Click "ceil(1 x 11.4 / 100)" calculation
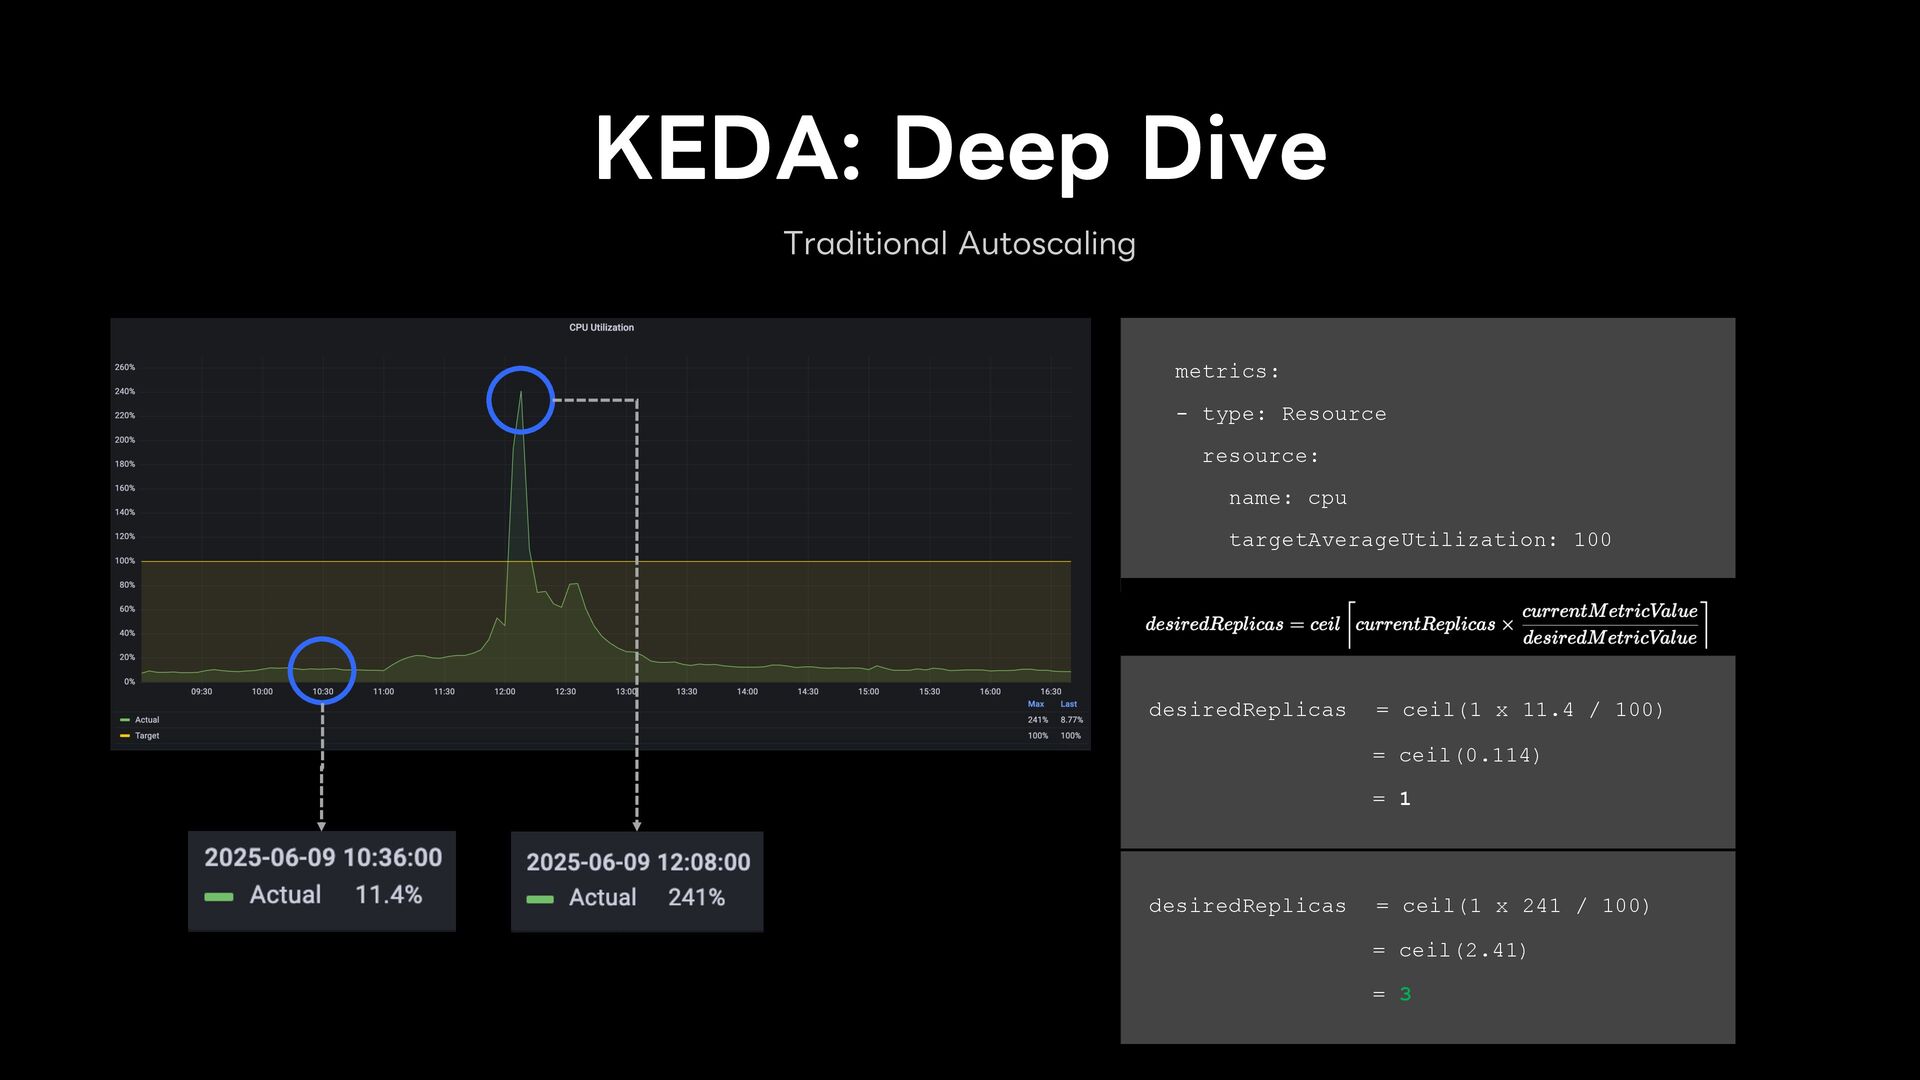 click(1533, 710)
